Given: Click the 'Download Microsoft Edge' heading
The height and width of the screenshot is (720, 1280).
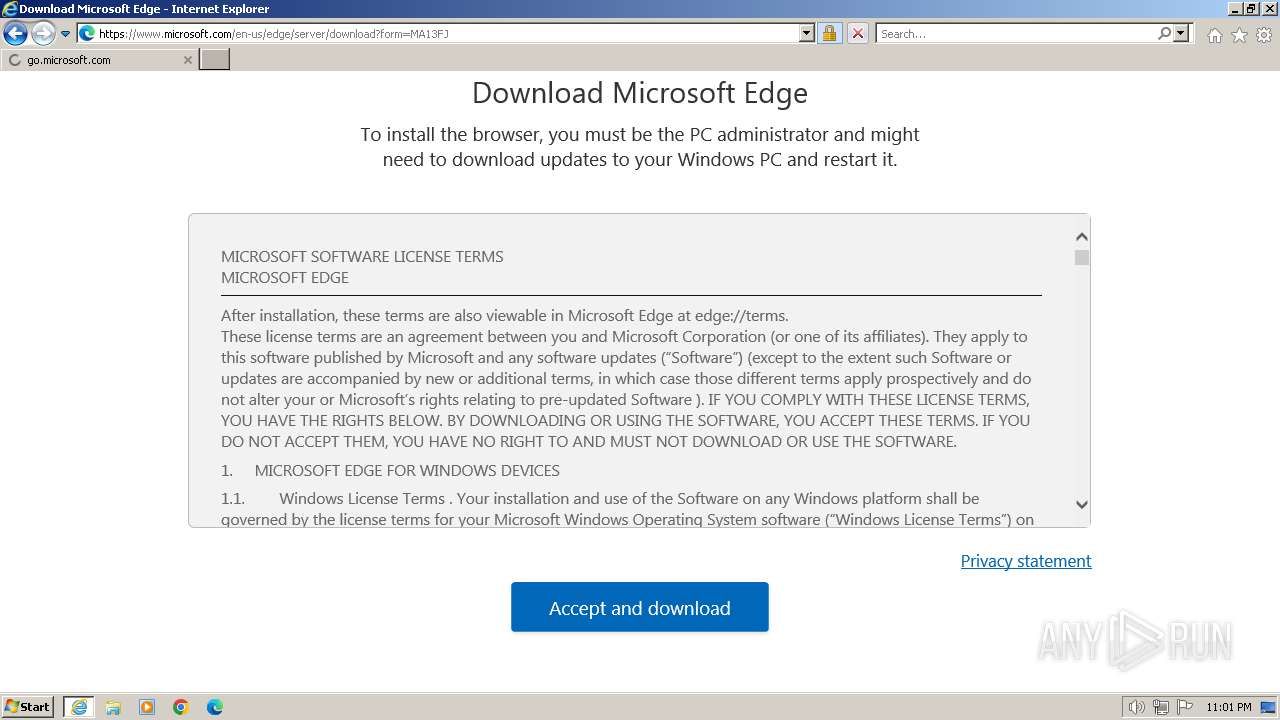Looking at the screenshot, I should click(x=640, y=93).
